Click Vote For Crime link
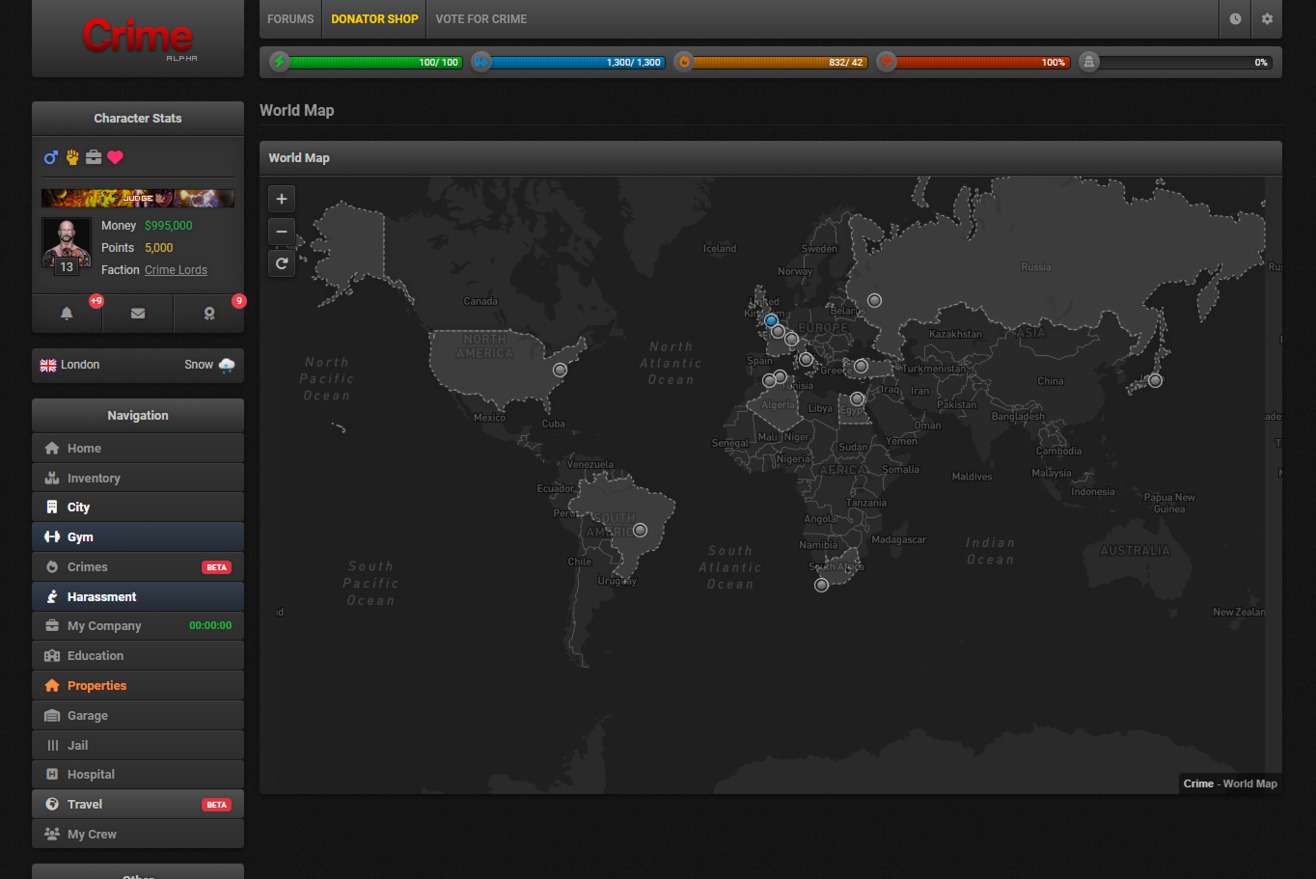Viewport: 1316px width, 879px height. (481, 19)
